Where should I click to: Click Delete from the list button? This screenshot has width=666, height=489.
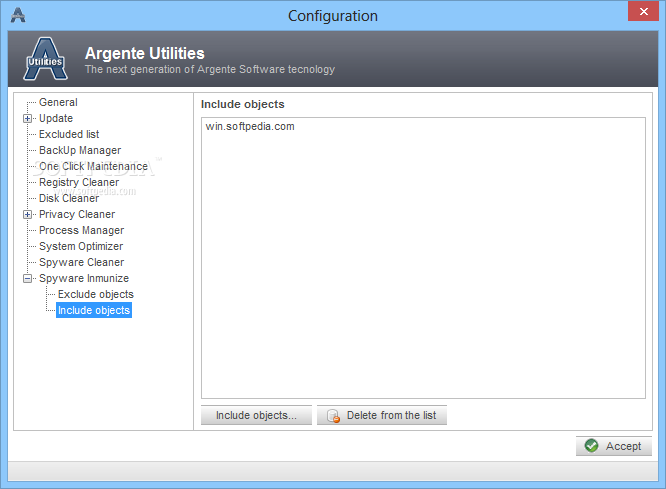tap(382, 415)
